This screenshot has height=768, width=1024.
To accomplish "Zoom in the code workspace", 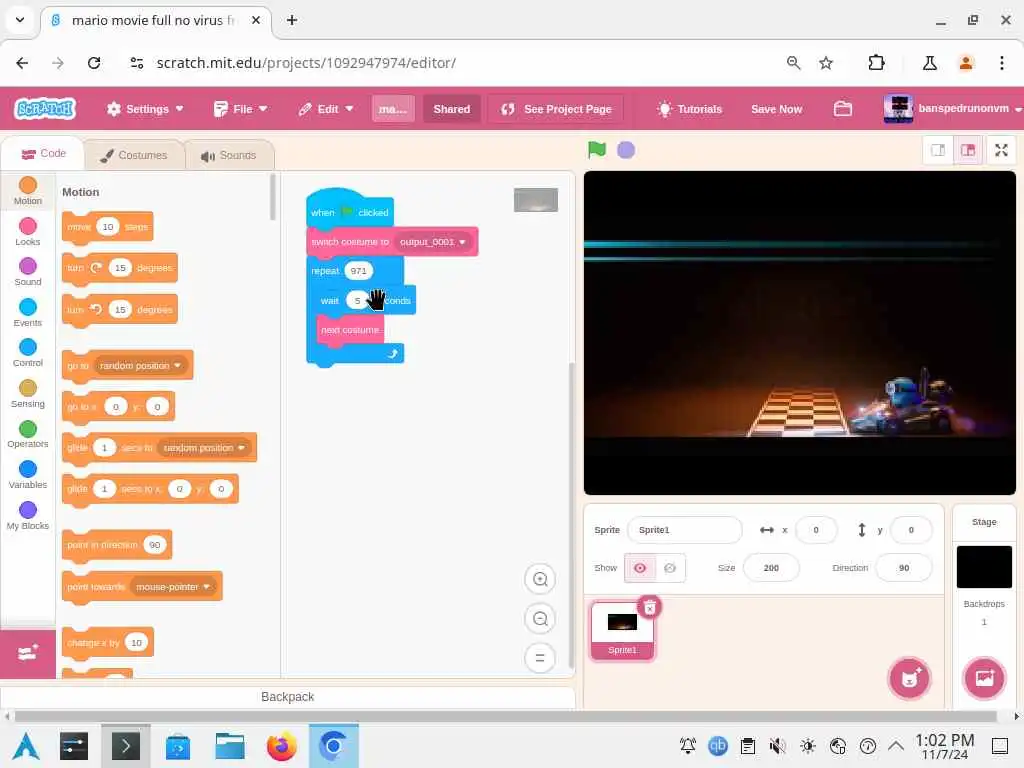I will pos(540,579).
